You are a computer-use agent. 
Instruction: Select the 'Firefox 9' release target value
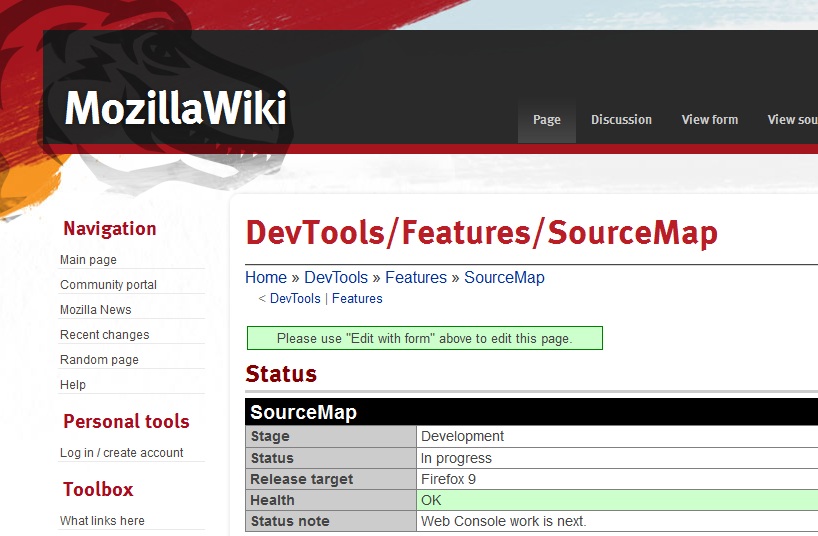[448, 479]
